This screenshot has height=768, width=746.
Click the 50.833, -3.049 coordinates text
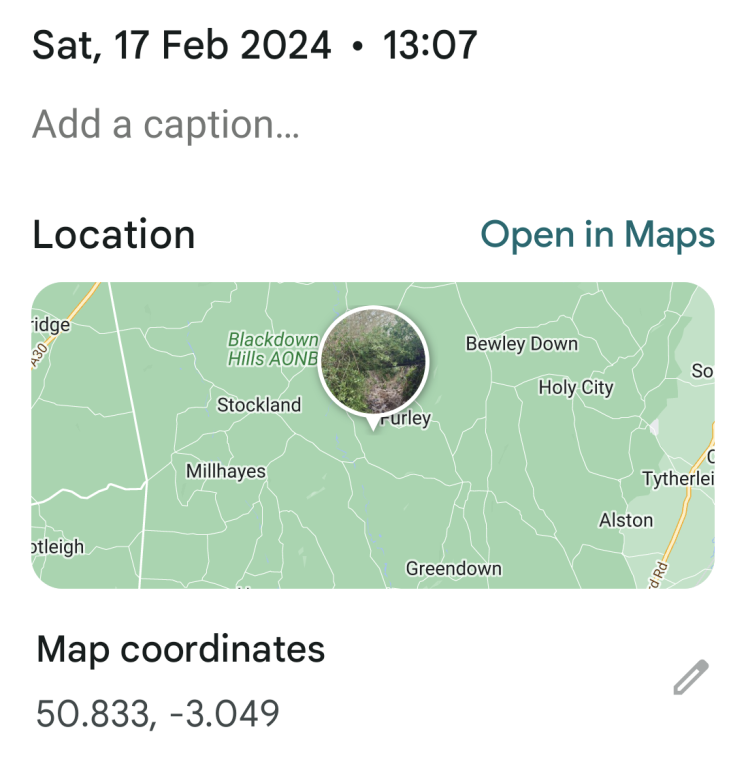coord(158,714)
